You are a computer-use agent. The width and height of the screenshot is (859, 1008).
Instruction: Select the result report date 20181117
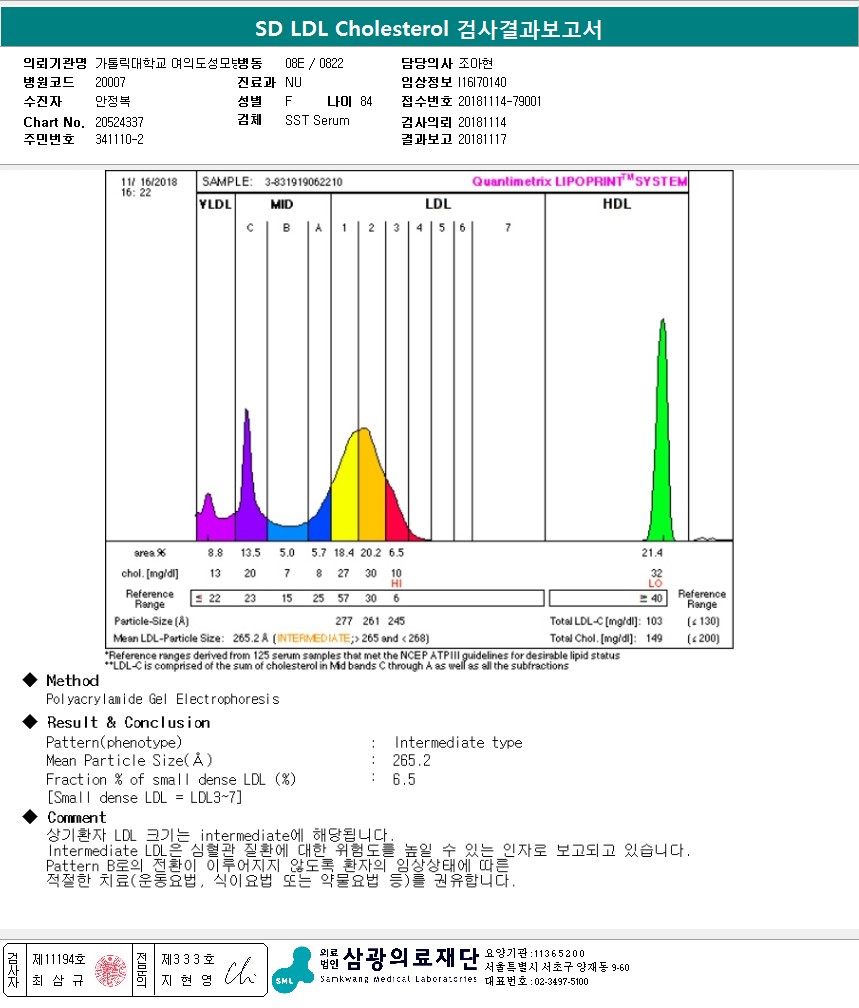[482, 139]
